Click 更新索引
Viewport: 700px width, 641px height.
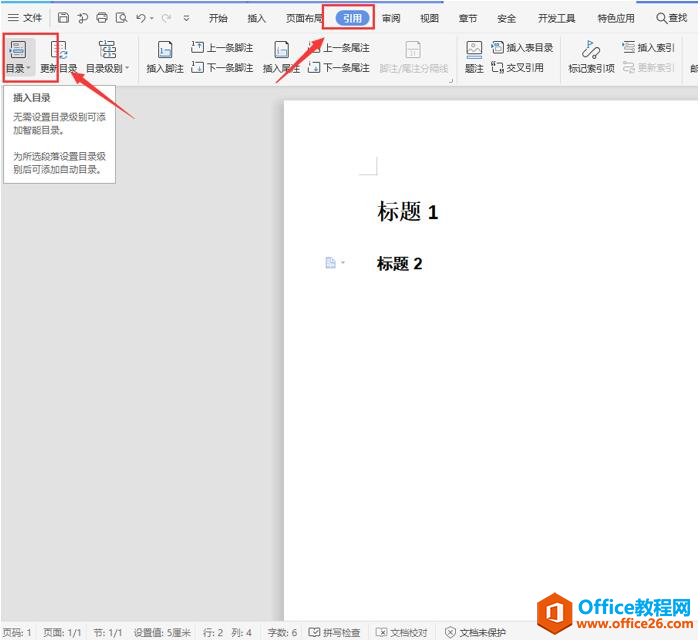[x=648, y=68]
